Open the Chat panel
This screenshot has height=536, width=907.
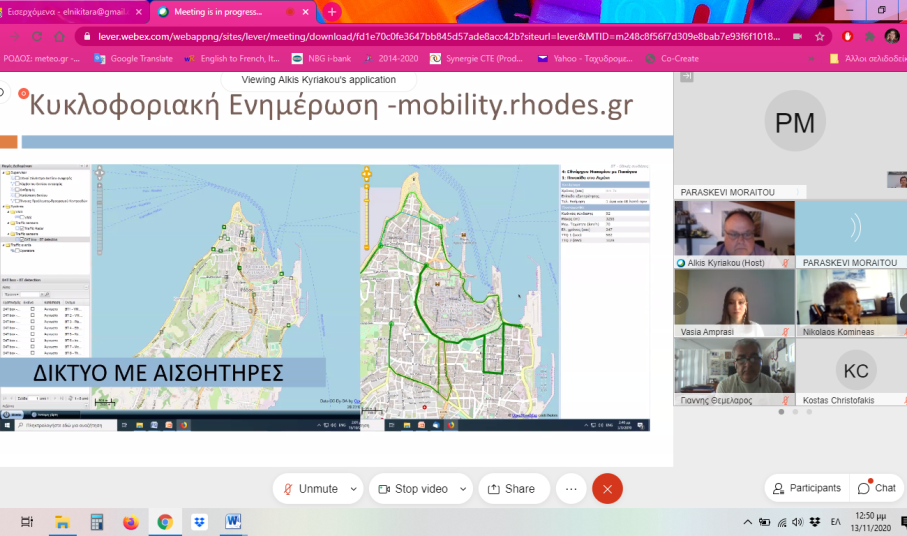[x=877, y=488]
